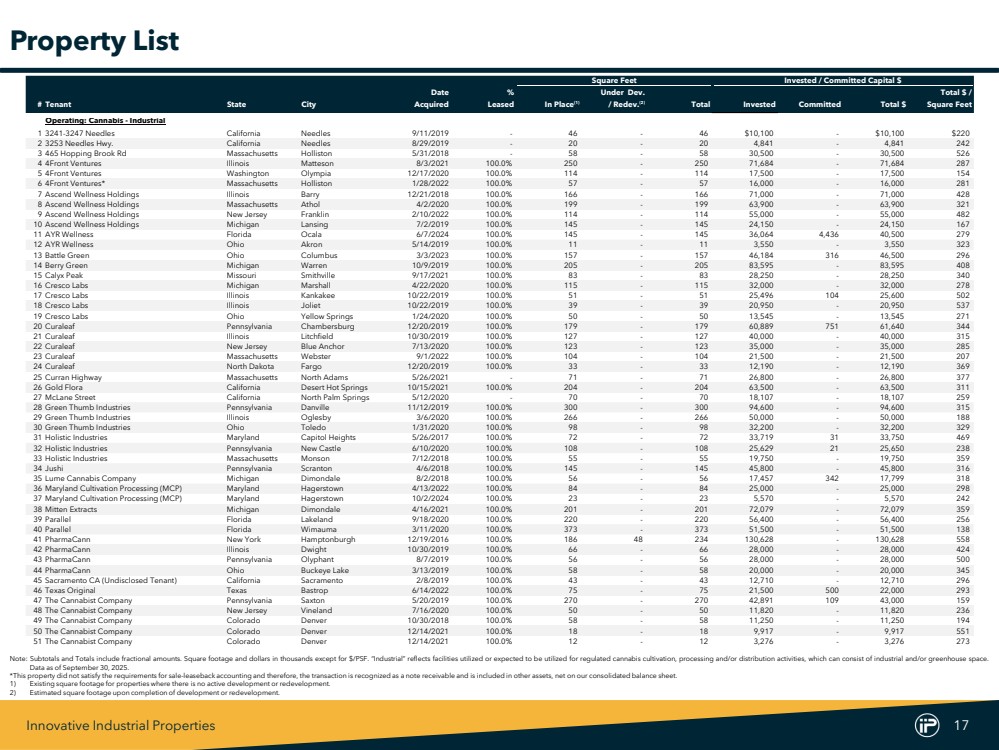Click the State column header

(238, 104)
